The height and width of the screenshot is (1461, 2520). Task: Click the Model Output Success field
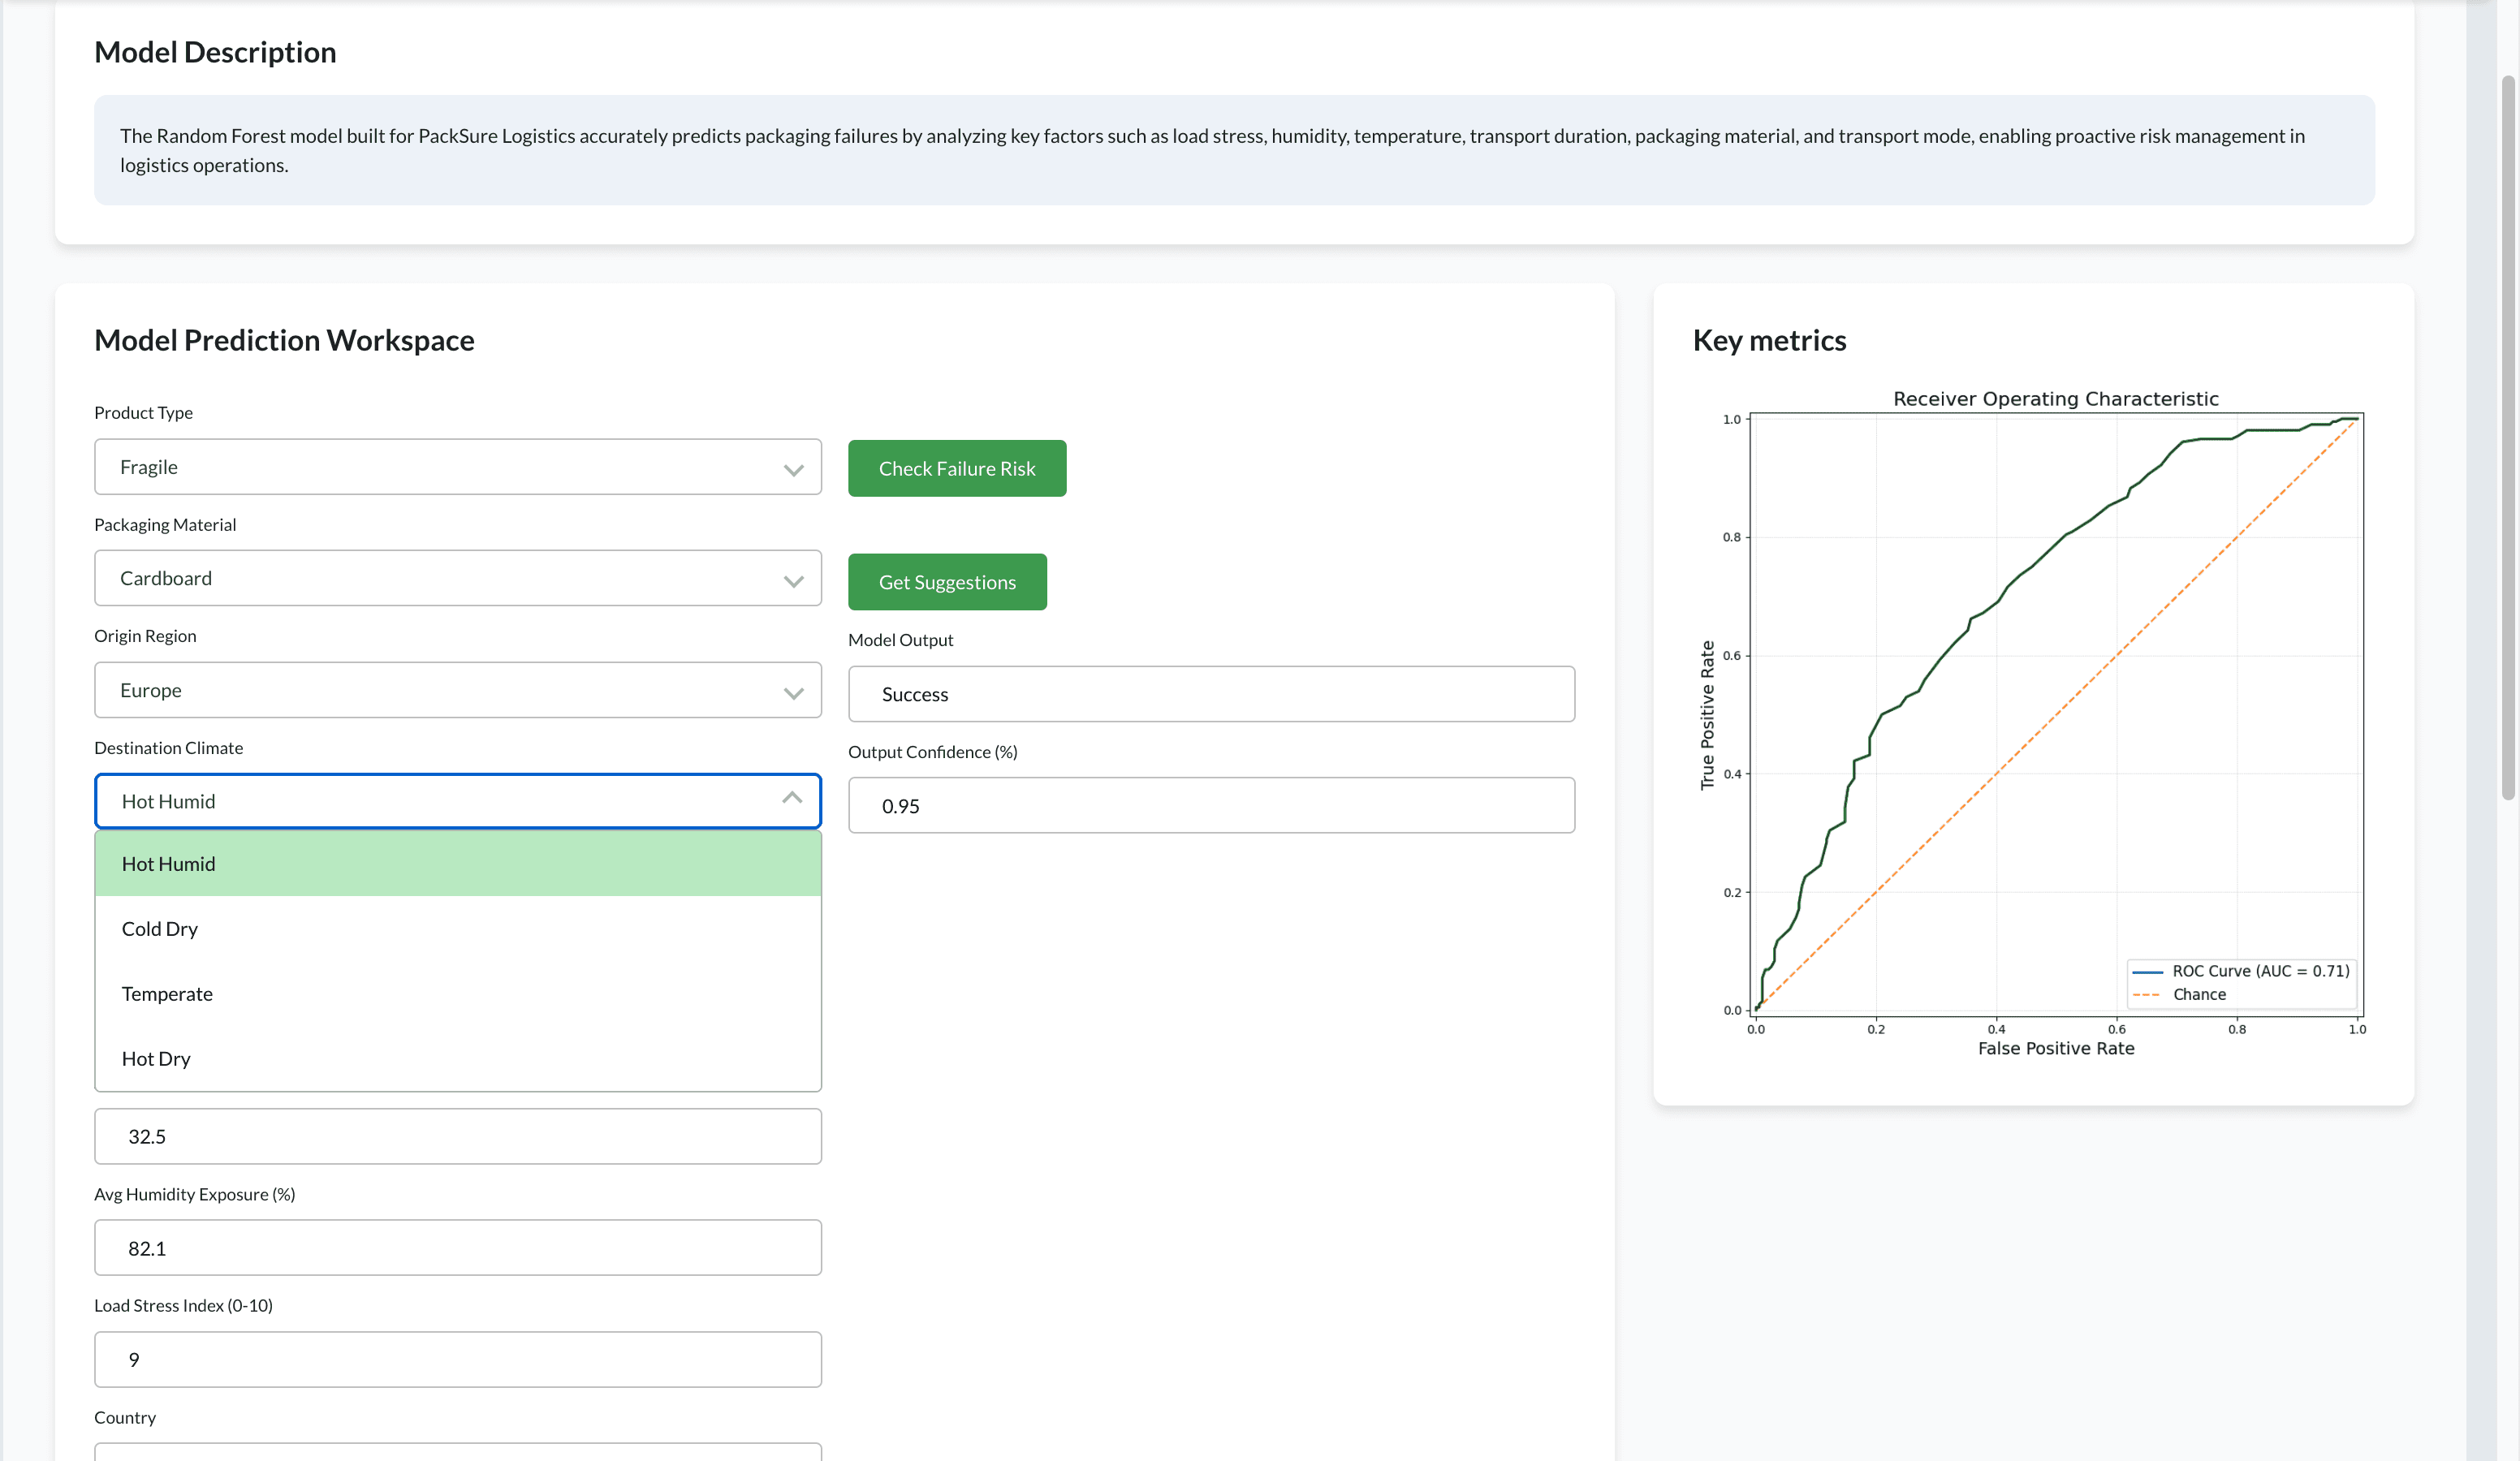pyautogui.click(x=1210, y=693)
